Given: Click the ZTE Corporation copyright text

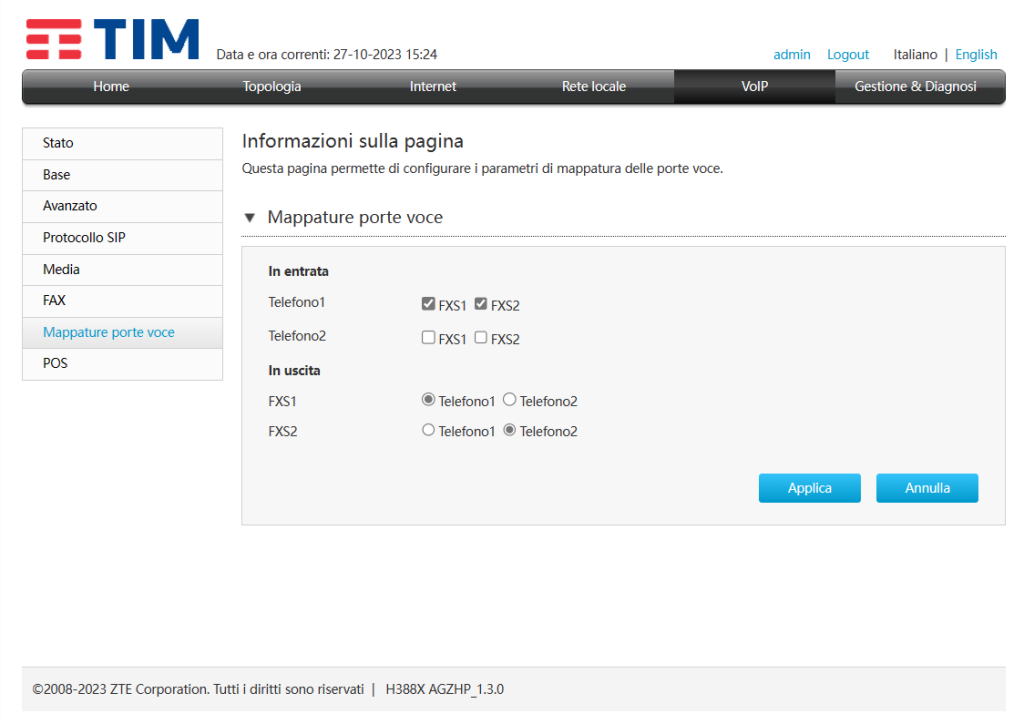Looking at the screenshot, I should (x=198, y=689).
